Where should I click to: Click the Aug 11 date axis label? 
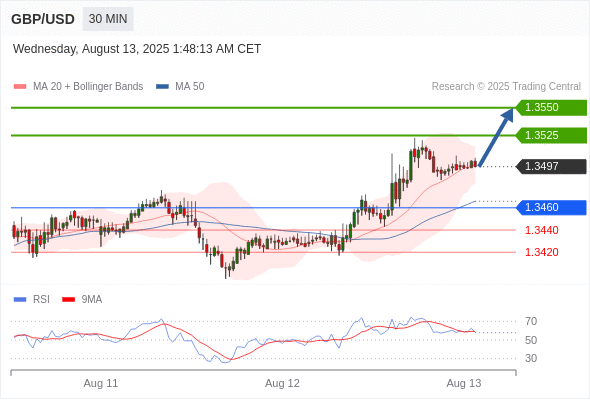coord(101,383)
